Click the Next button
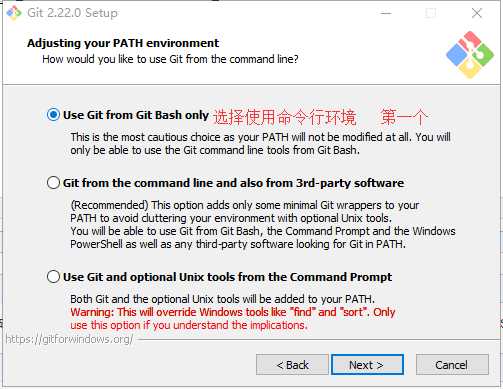This screenshot has width=503, height=389. (x=367, y=365)
